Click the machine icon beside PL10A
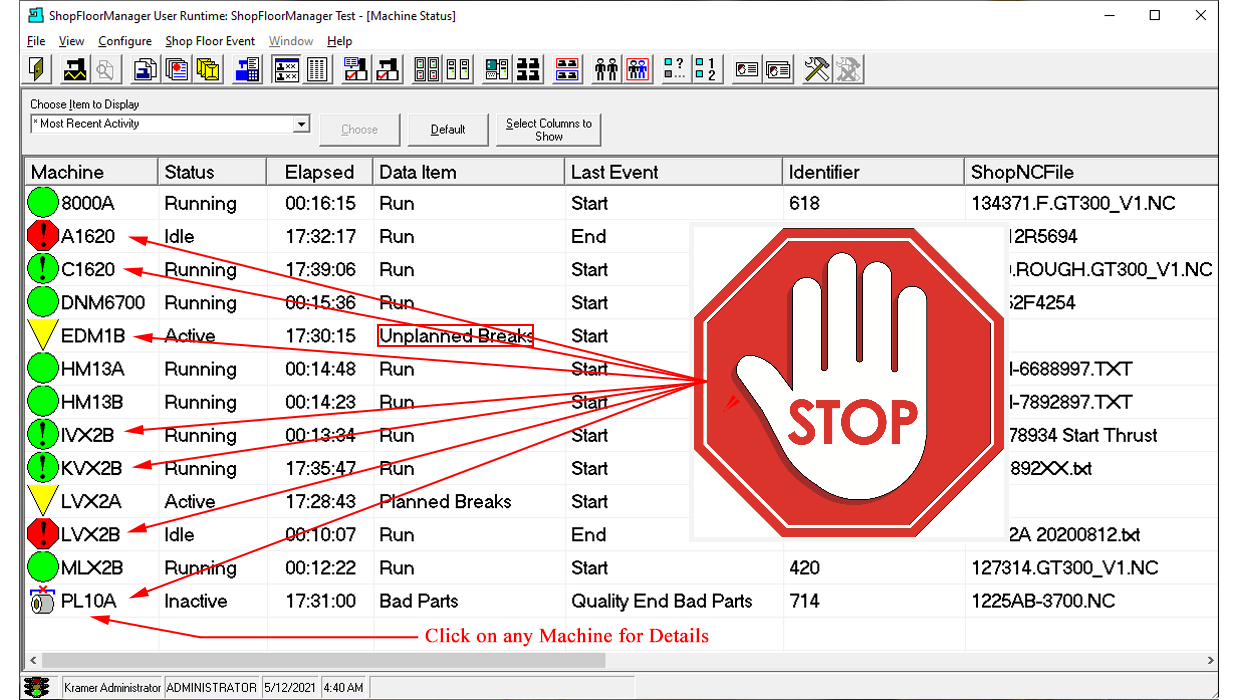 [41, 600]
